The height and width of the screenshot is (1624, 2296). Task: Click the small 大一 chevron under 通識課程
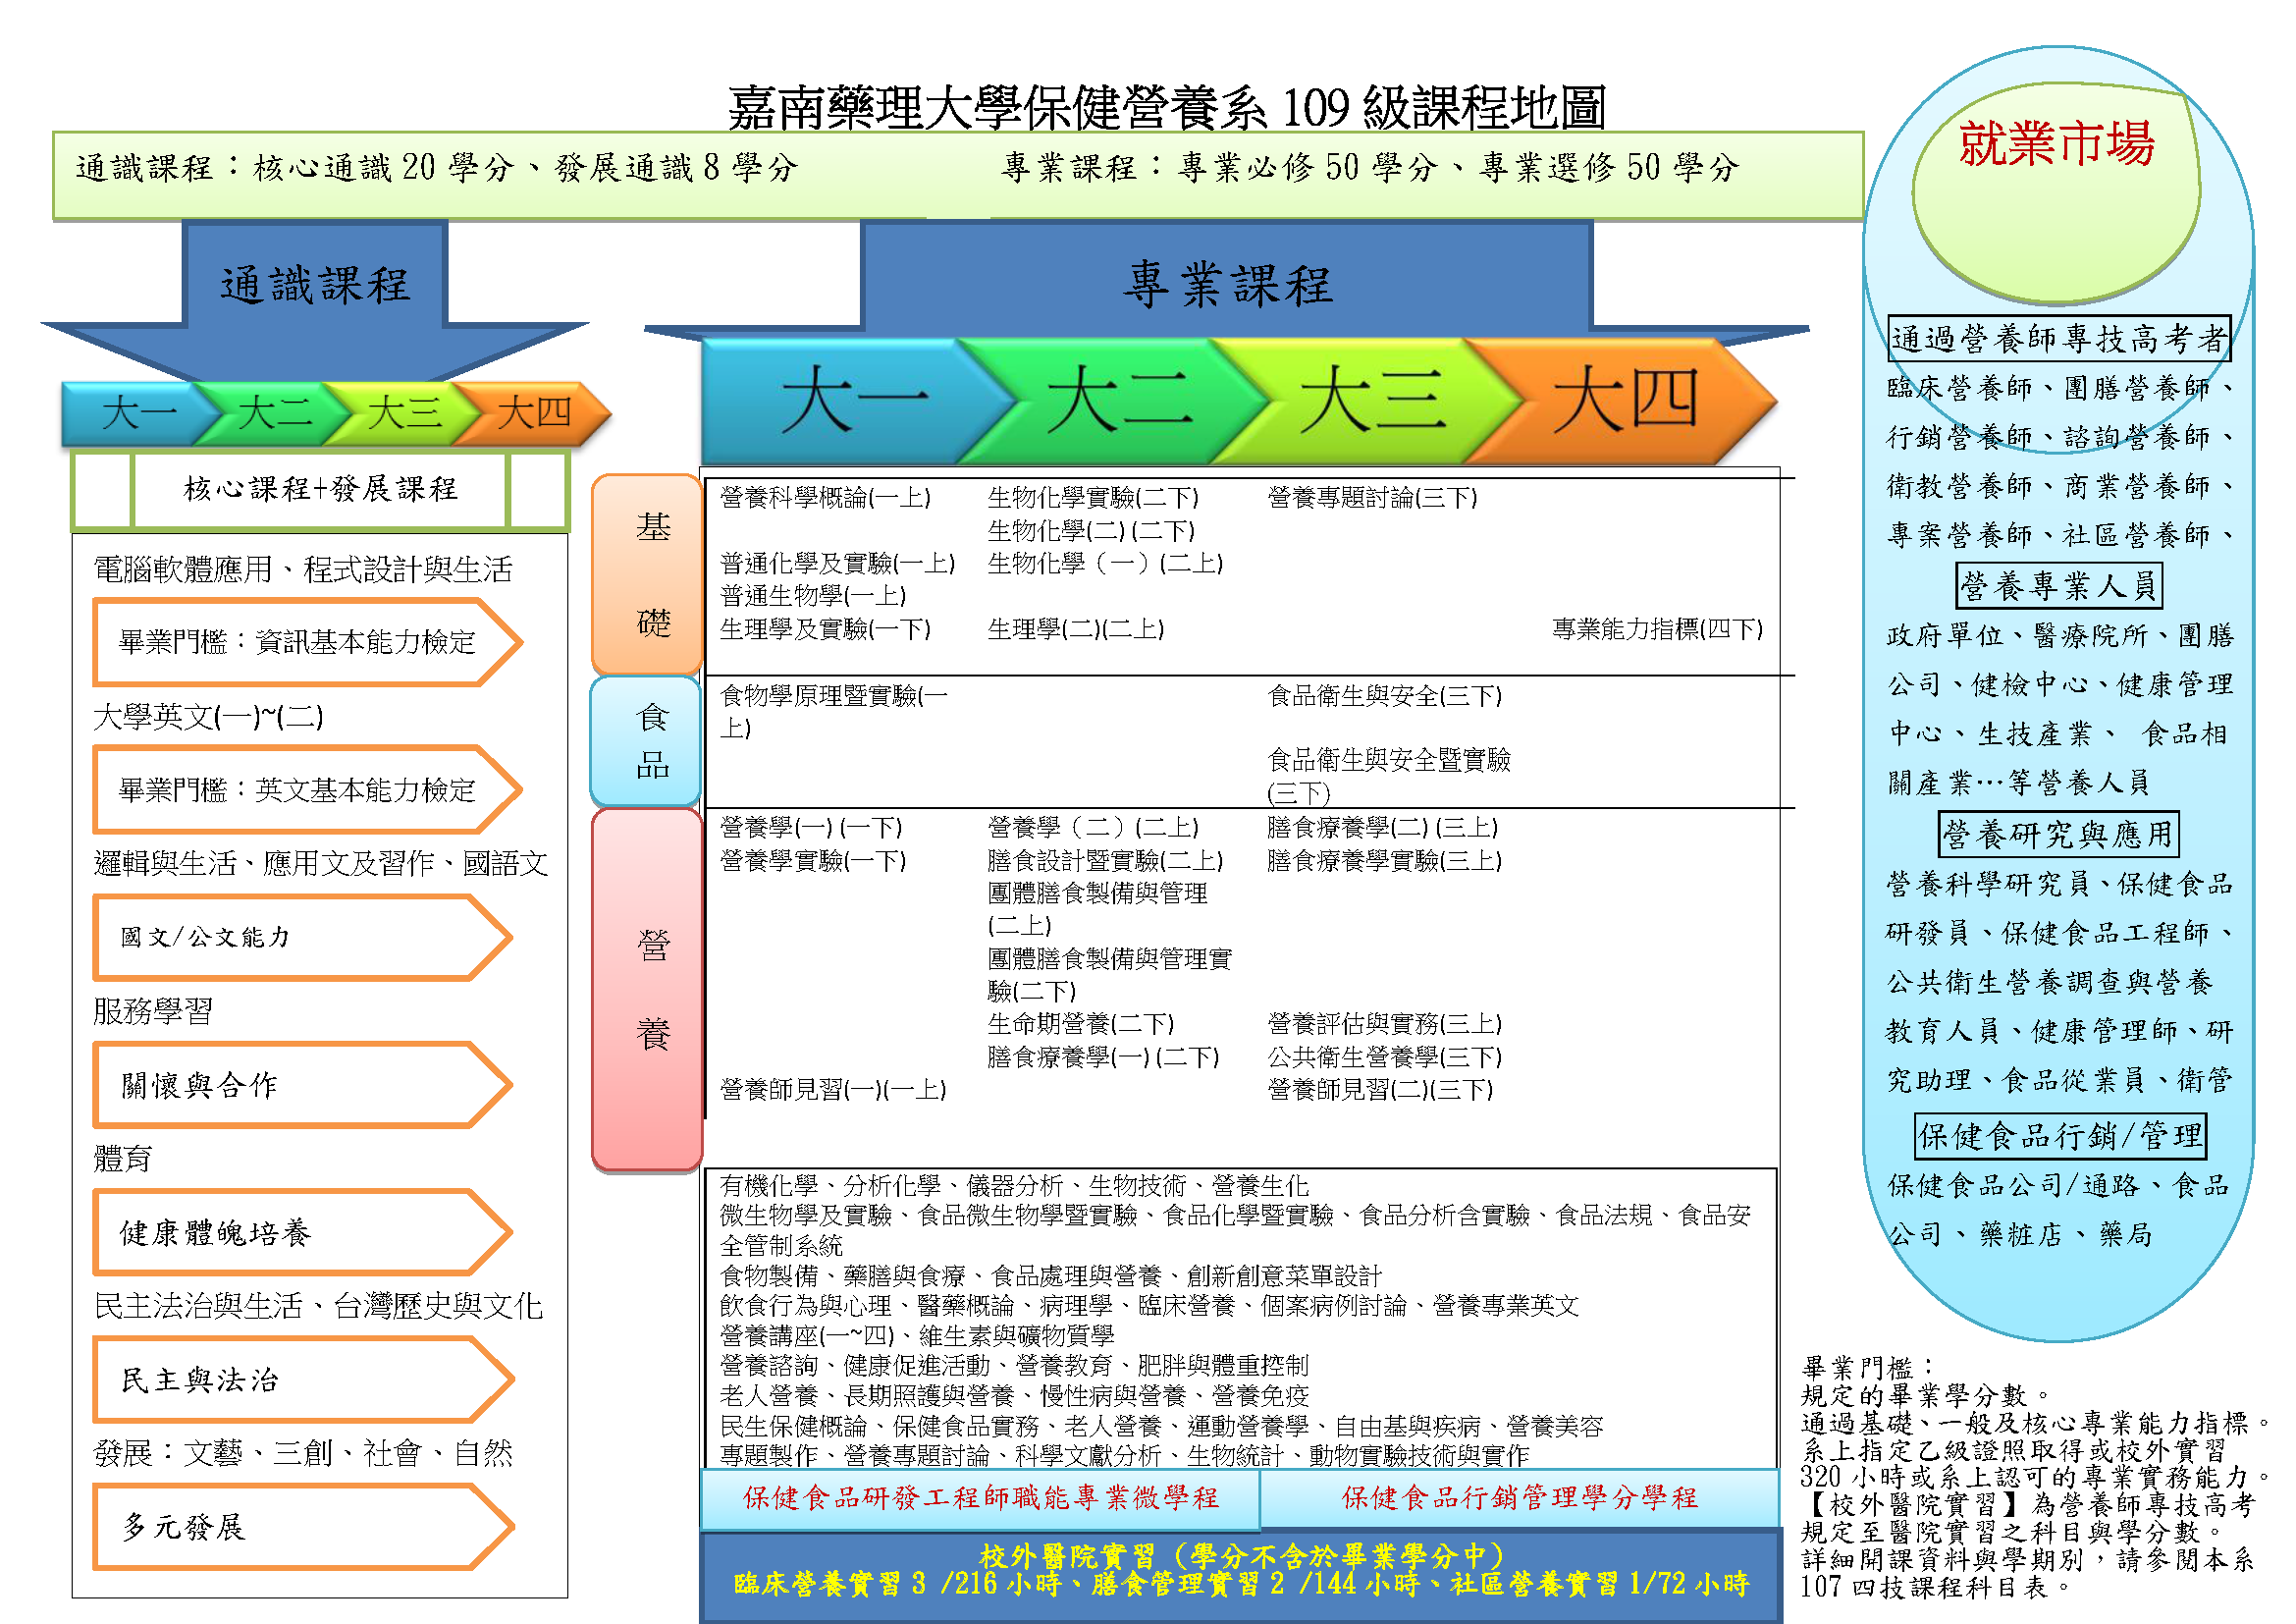click(140, 413)
